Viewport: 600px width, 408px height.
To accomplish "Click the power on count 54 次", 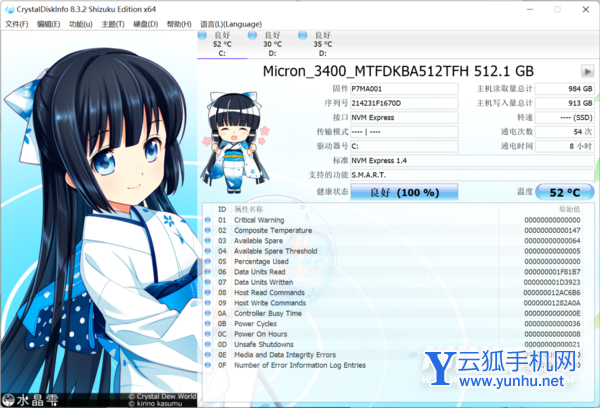I will (x=565, y=132).
